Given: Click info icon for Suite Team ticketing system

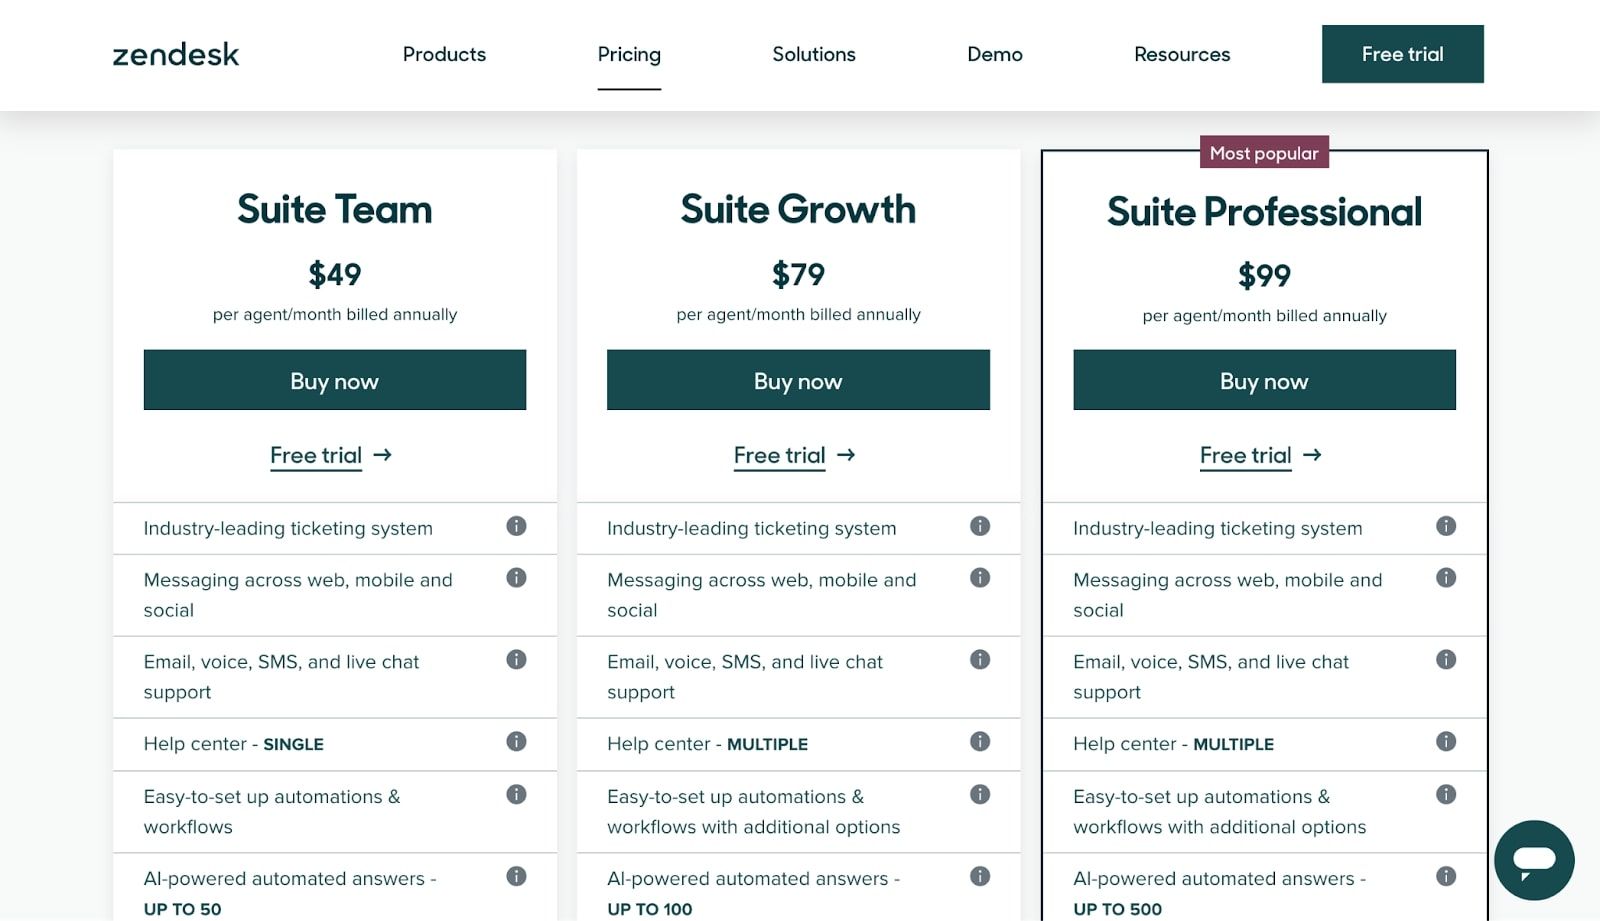Looking at the screenshot, I should click(x=516, y=526).
